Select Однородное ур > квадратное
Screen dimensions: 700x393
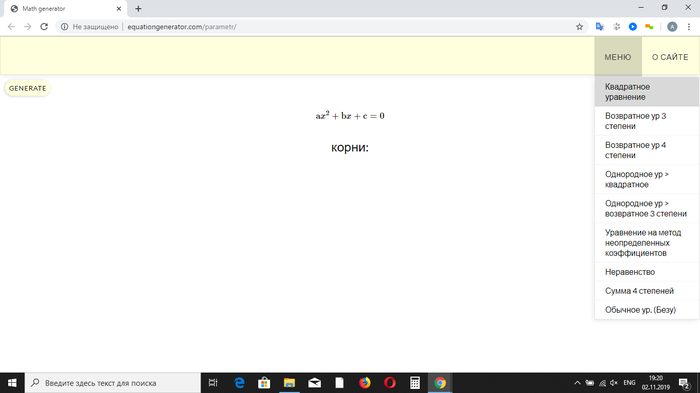click(x=646, y=179)
